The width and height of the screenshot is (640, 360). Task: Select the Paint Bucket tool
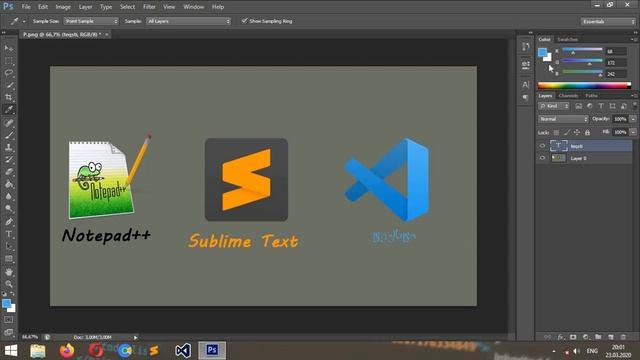point(9,184)
